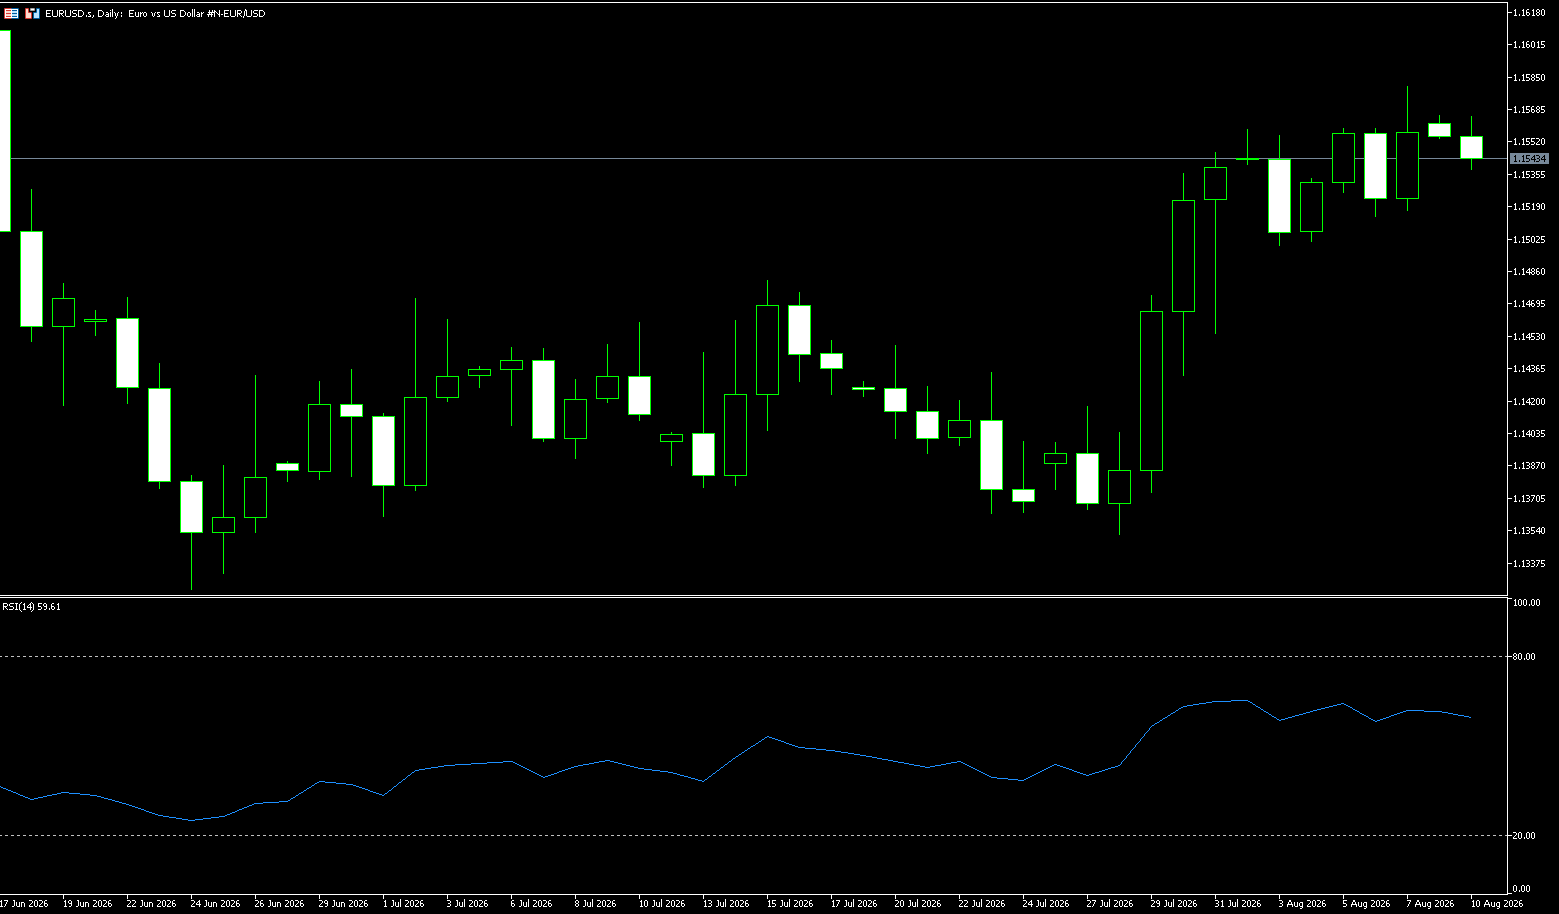Click the 1.15850 price level on the axis
The height and width of the screenshot is (914, 1559).
point(1530,77)
